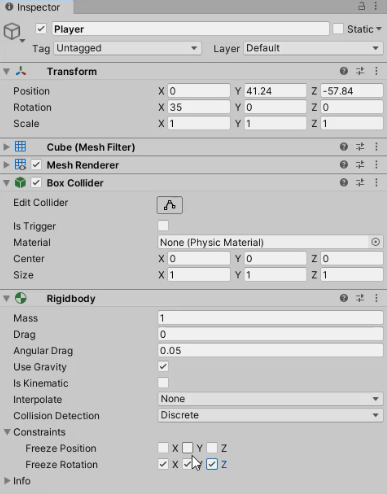387x494 pixels.
Task: Open Transform component help reference
Action: pos(344,71)
